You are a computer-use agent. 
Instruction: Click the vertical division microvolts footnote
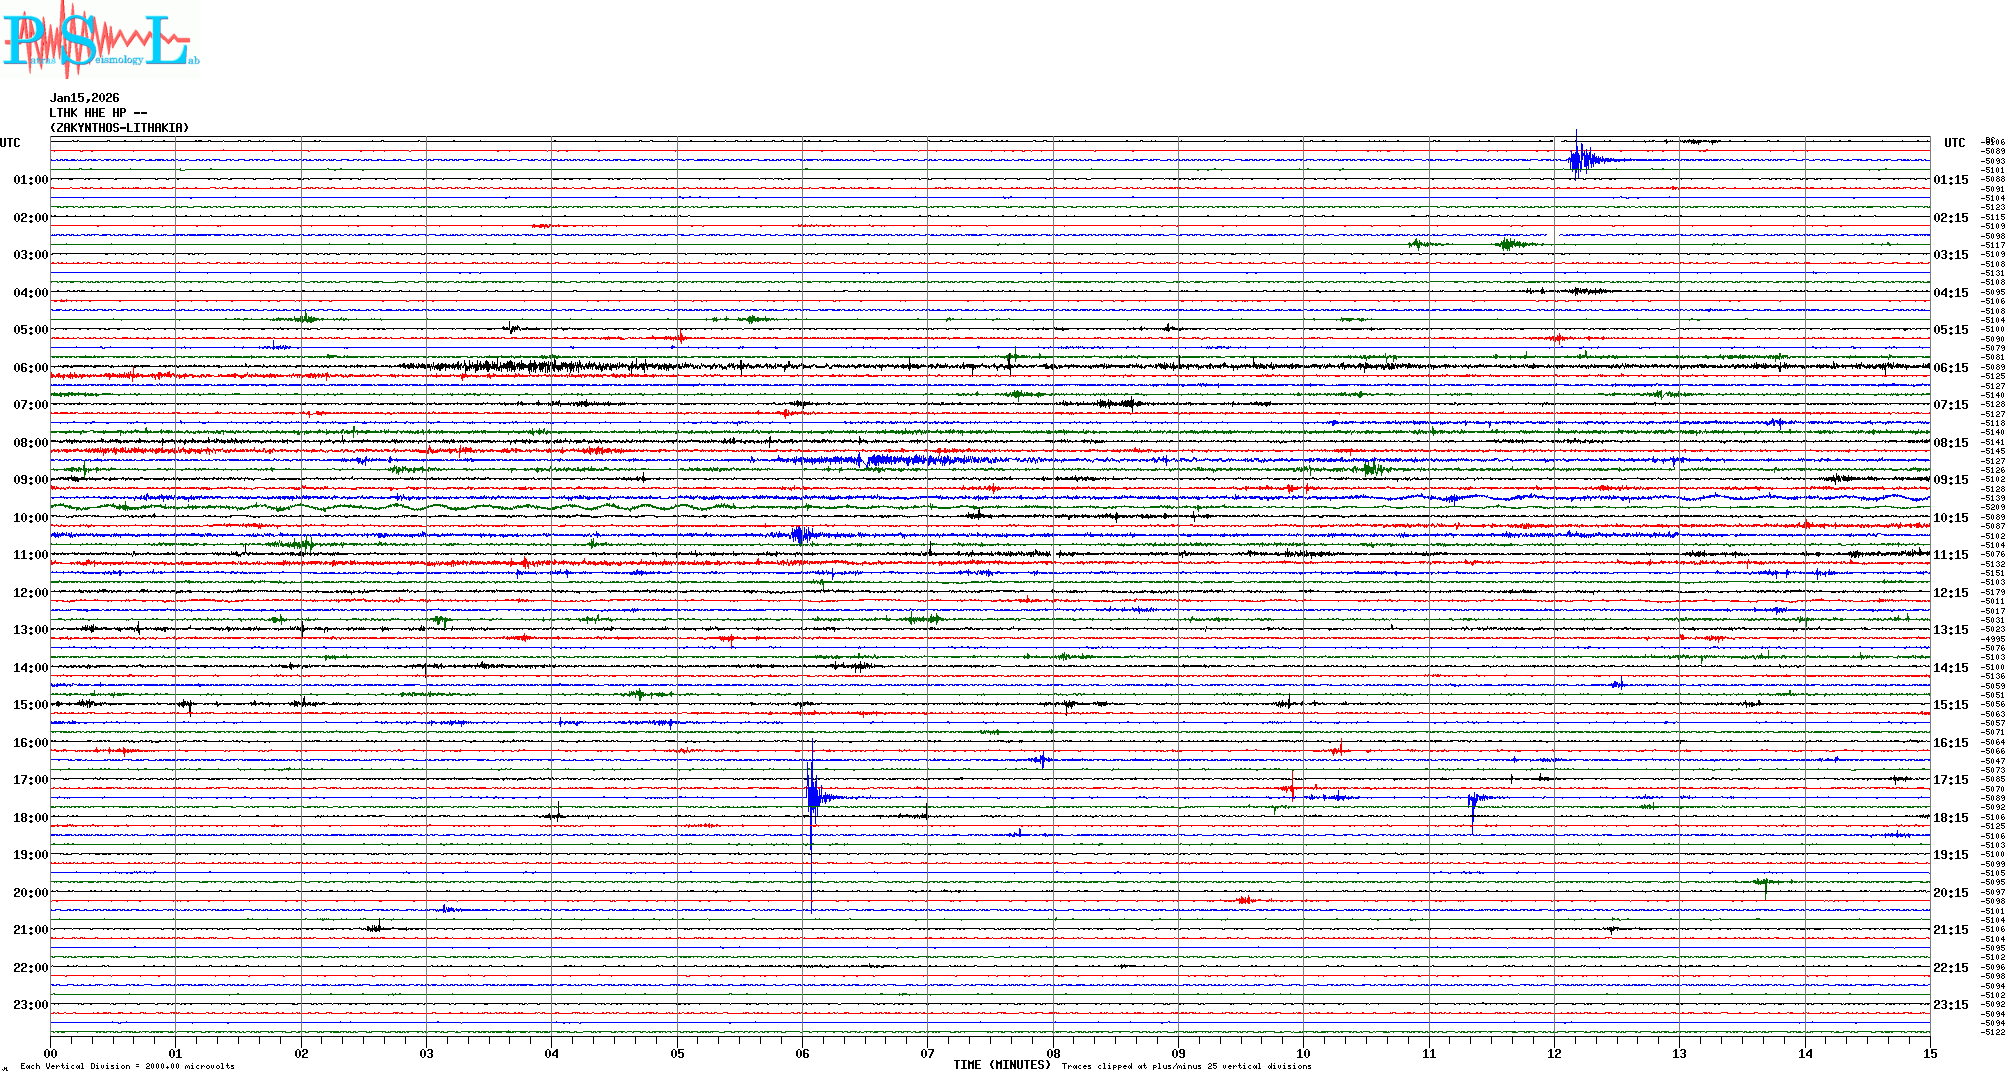tap(127, 1066)
